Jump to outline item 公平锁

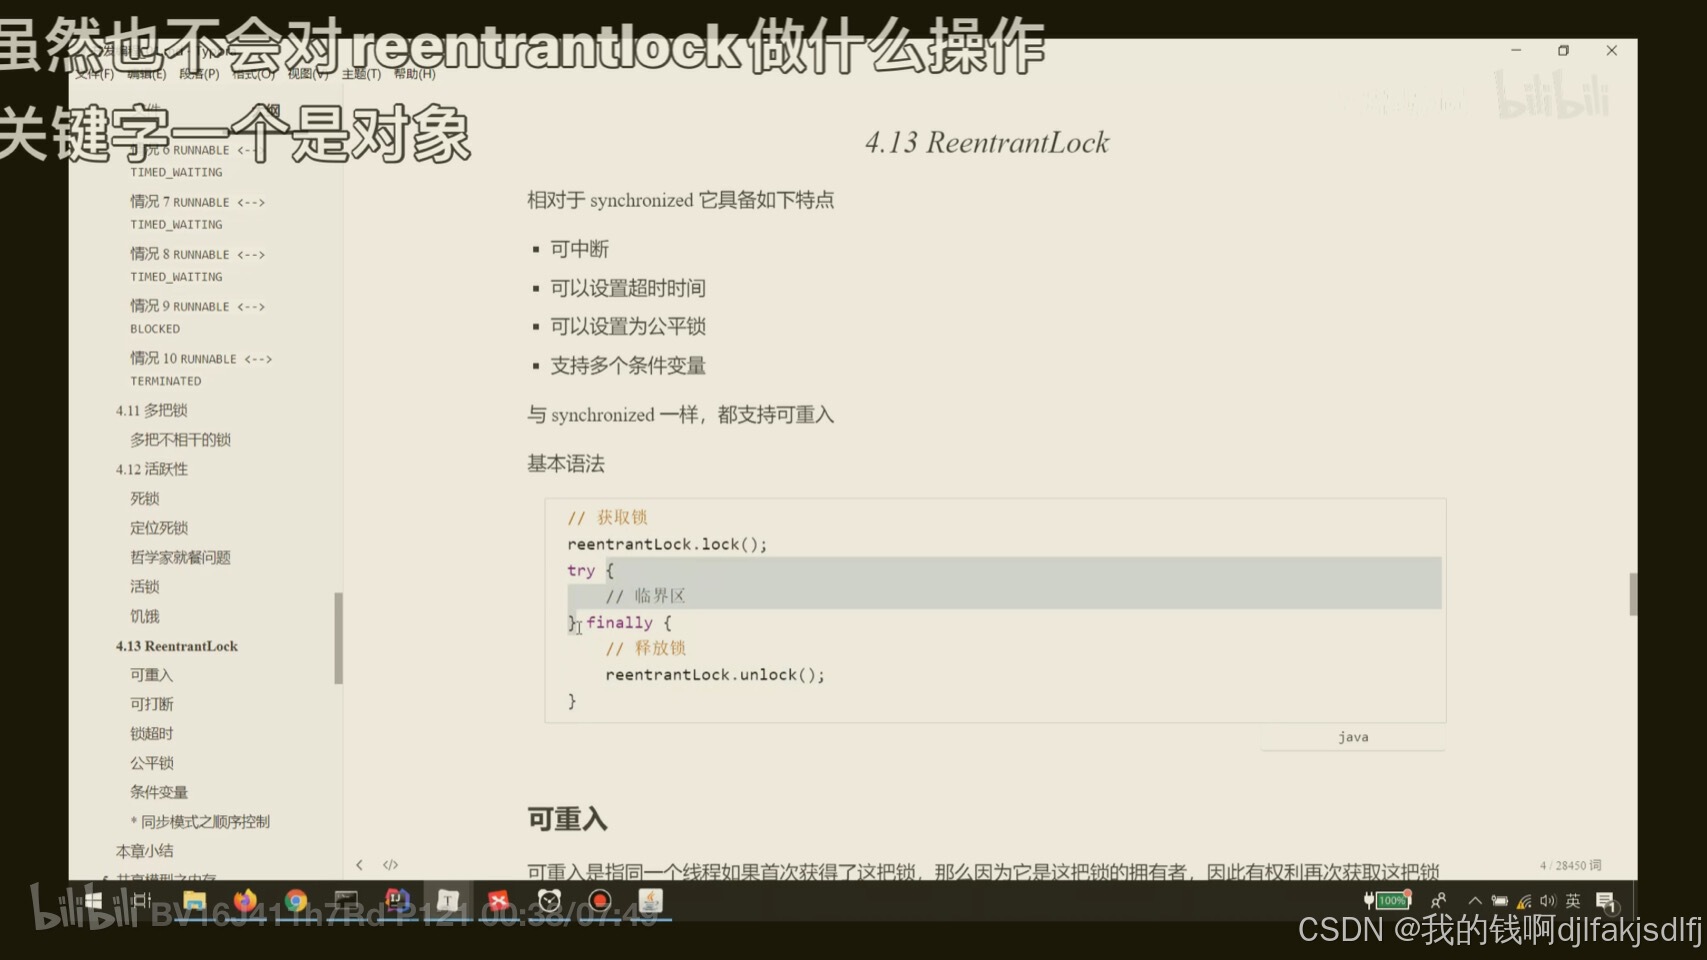pos(151,763)
